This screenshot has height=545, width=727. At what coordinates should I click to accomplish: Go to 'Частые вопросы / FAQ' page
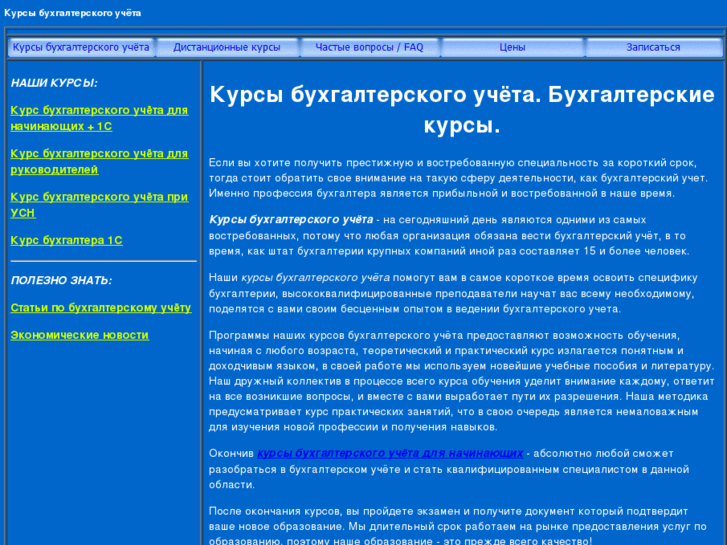[x=369, y=47]
